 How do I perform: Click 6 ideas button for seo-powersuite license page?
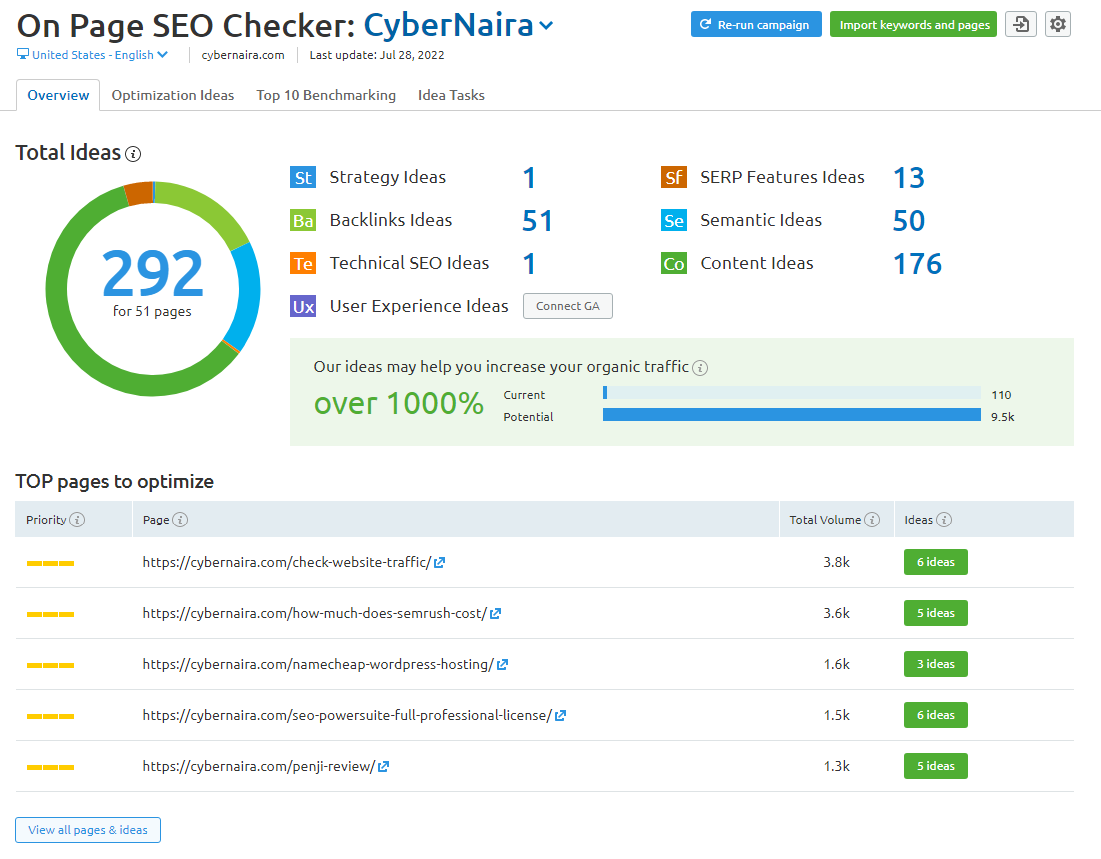click(x=935, y=715)
